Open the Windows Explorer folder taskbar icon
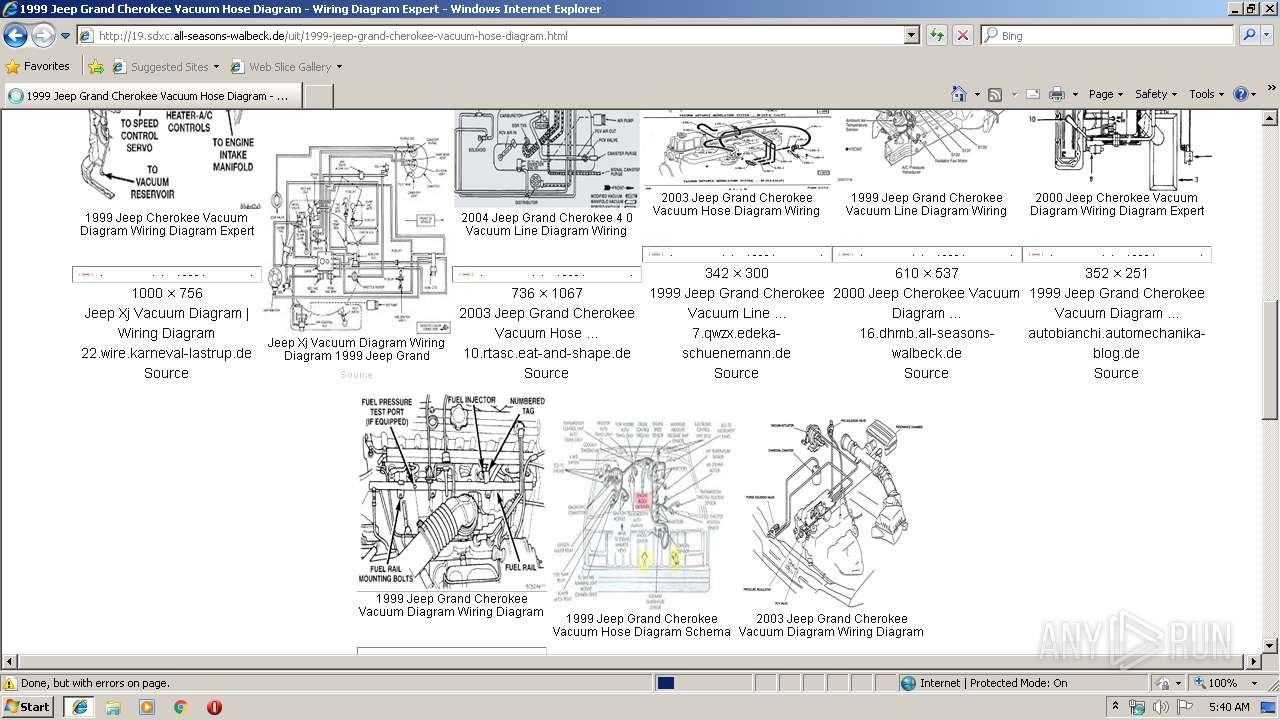This screenshot has width=1280, height=720. 113,707
